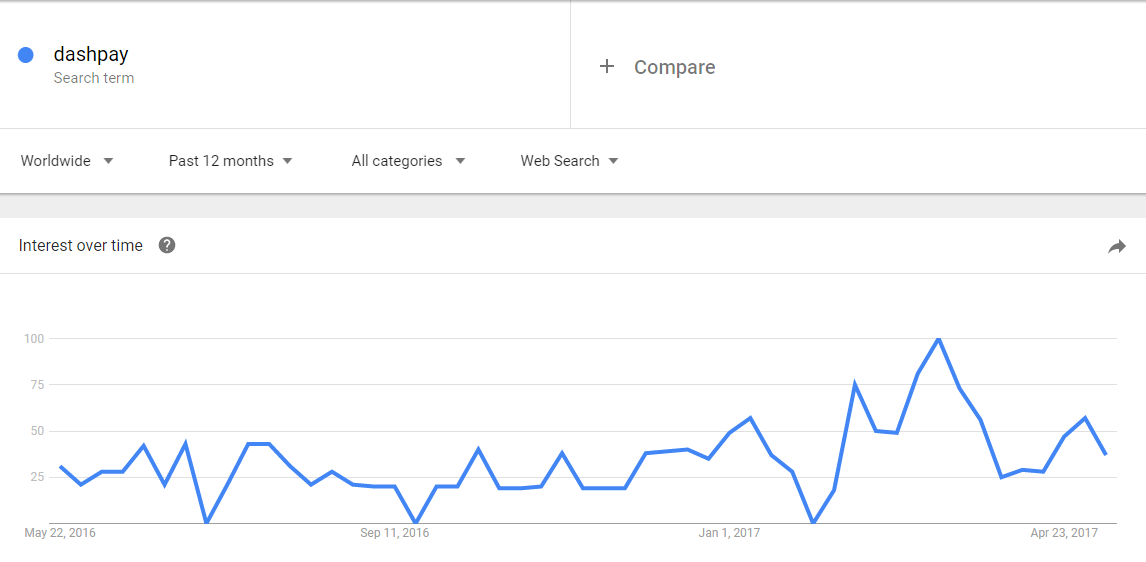Viewport: 1146px width, 562px height.
Task: Click the Search term label under dashpay
Action: pos(94,78)
